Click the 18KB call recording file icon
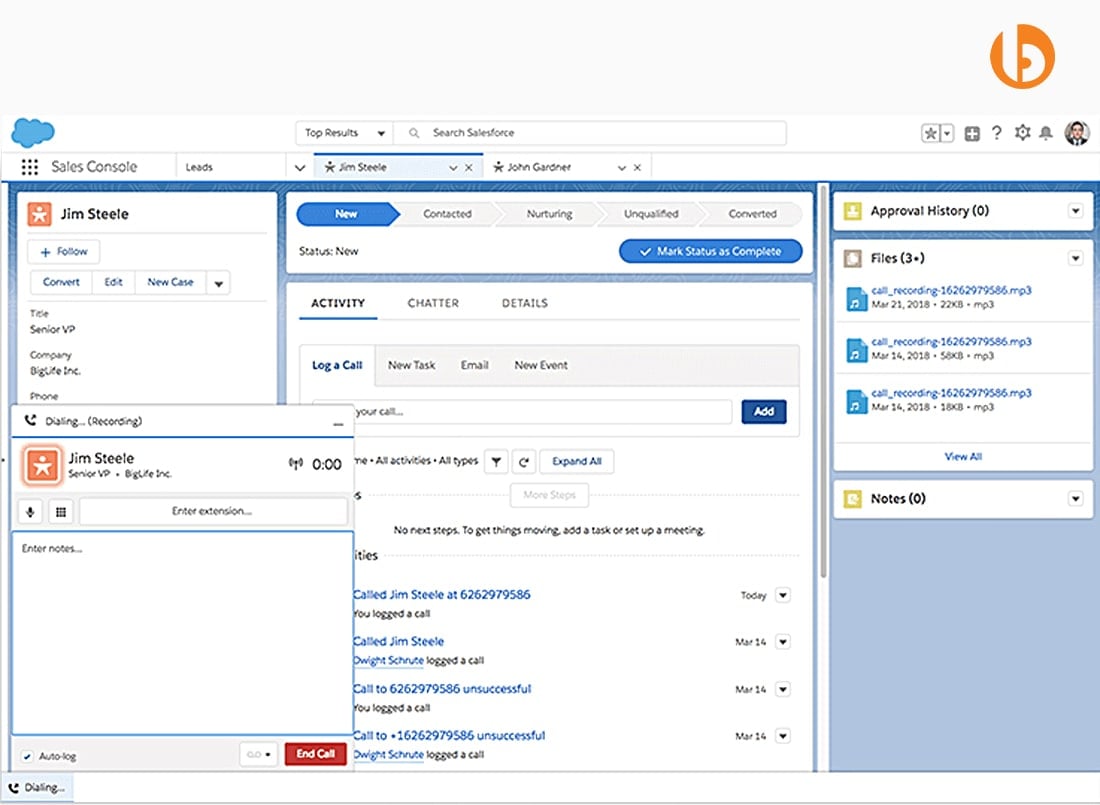The height and width of the screenshot is (805, 1100). pos(856,401)
